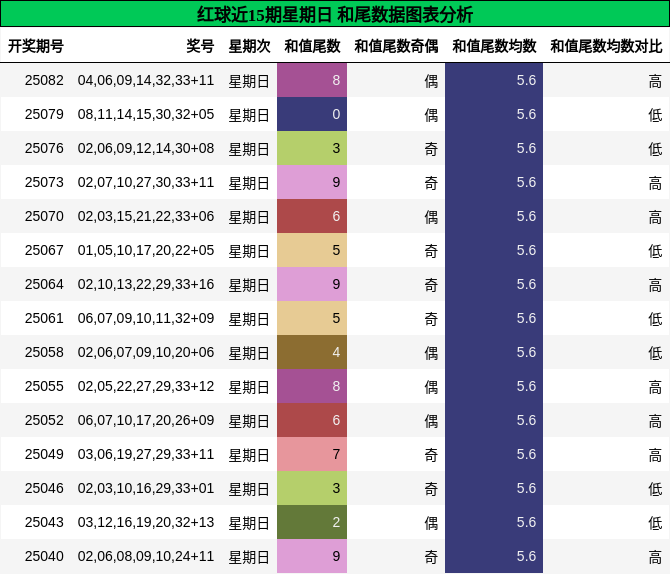Click 星期日 in row 25073

pos(249,183)
